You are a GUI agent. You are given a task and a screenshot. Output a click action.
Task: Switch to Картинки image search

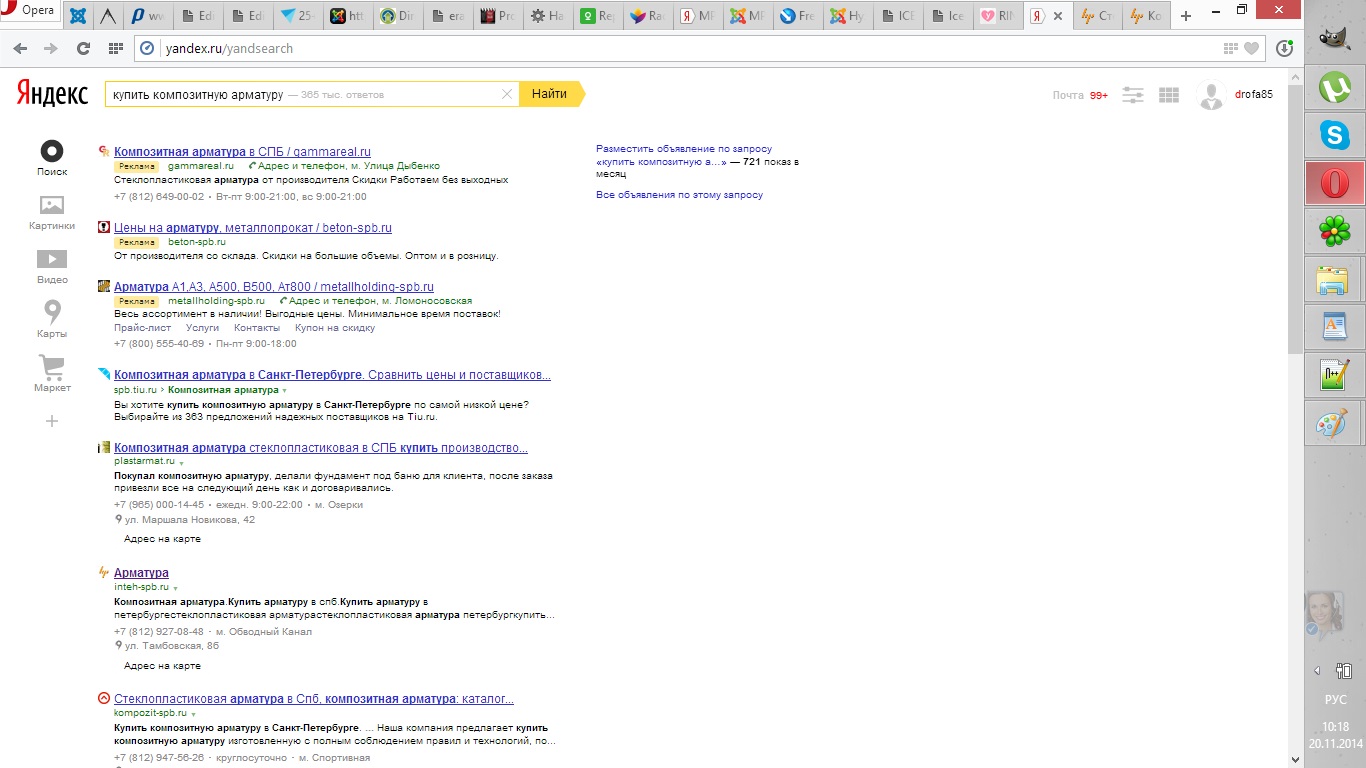[x=52, y=212]
